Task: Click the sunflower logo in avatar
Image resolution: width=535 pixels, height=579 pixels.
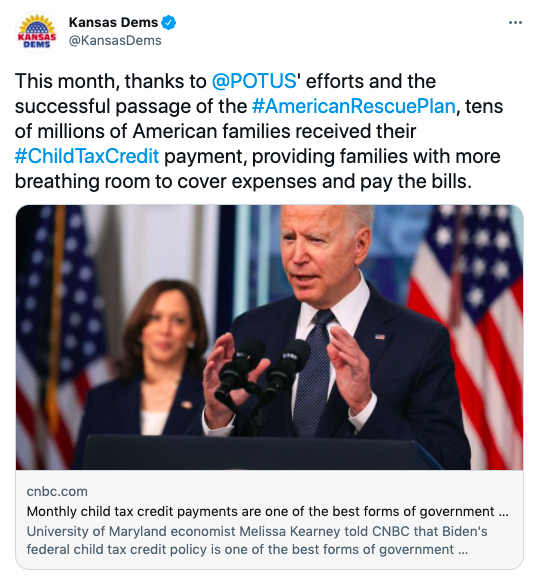Action: pyautogui.click(x=37, y=26)
